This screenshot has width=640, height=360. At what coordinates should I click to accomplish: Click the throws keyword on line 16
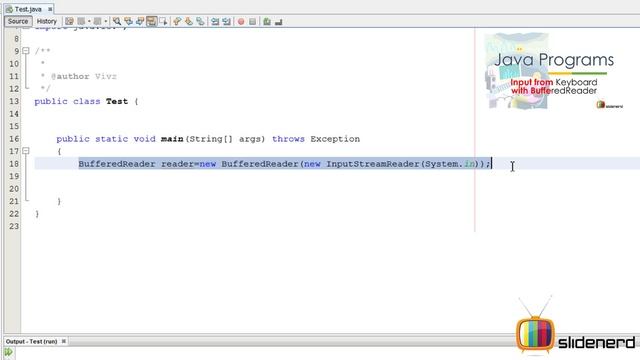(x=288, y=139)
